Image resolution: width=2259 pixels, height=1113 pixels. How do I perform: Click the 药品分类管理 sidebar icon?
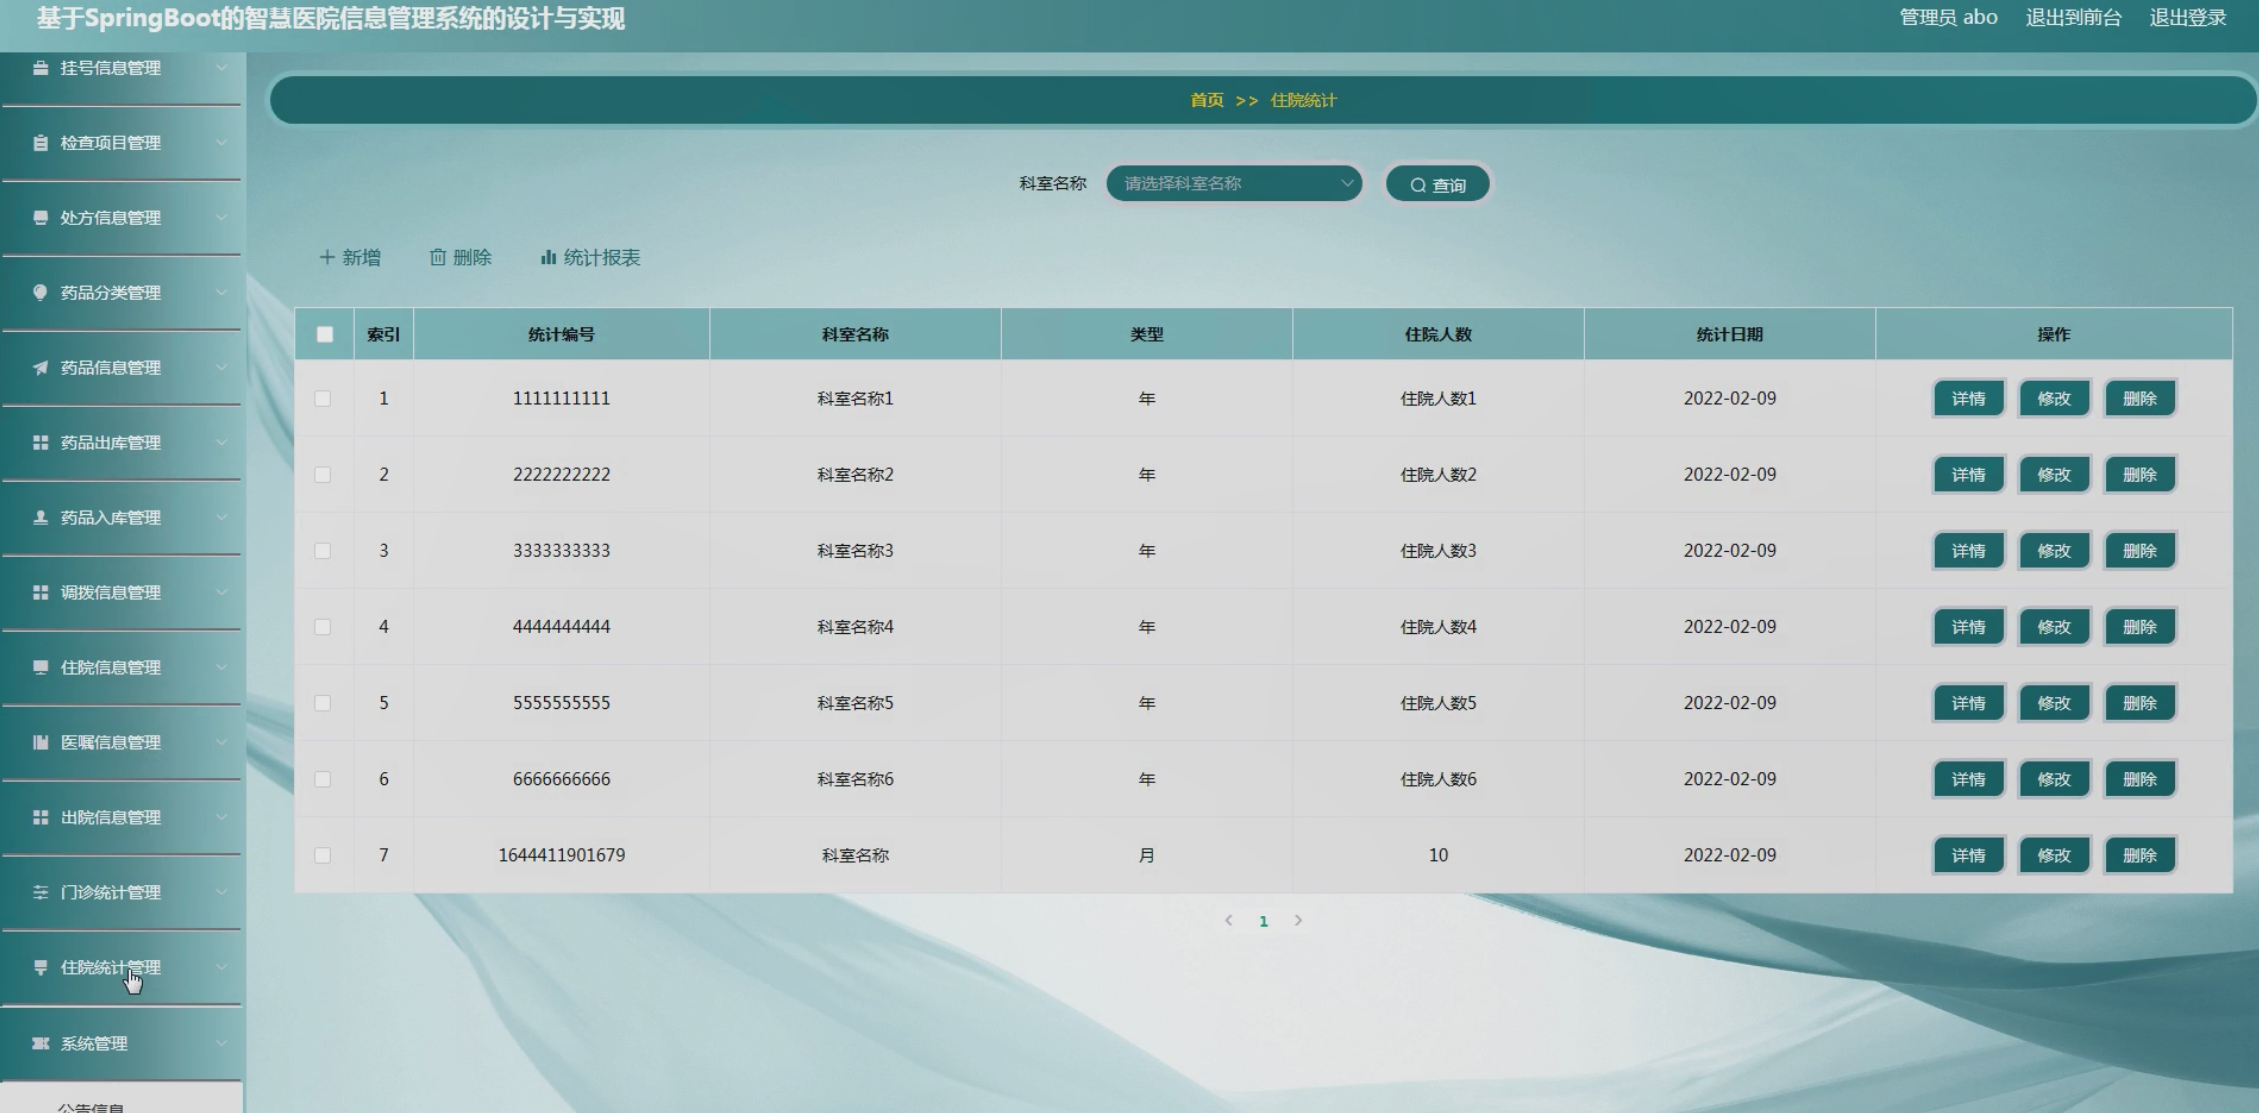[40, 292]
